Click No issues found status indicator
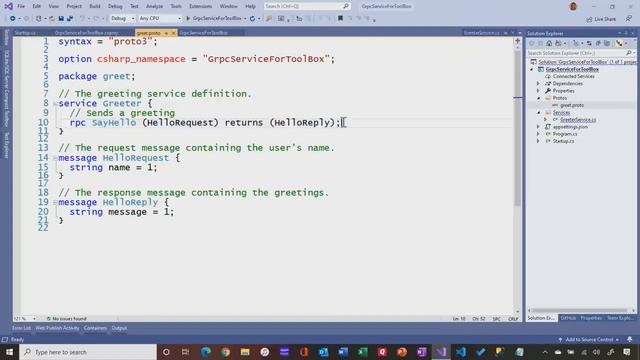 66,318
